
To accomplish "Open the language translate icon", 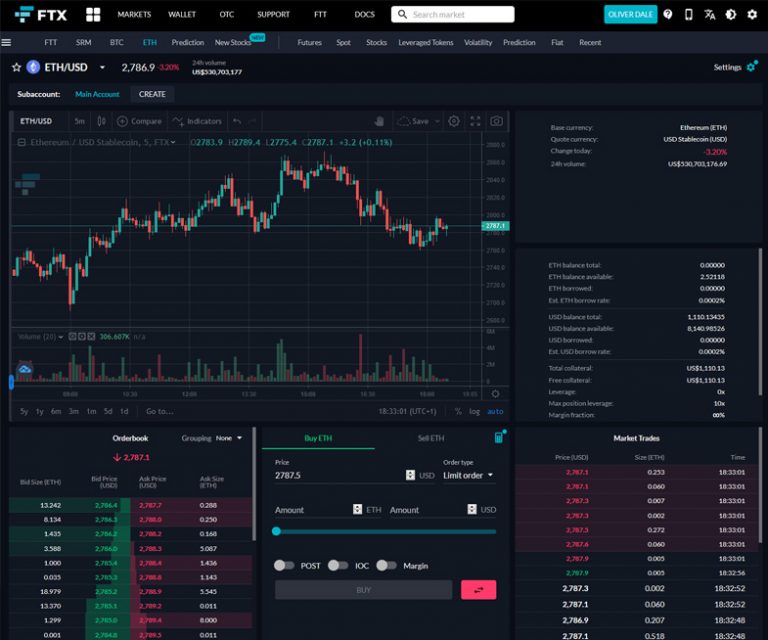I will point(710,15).
